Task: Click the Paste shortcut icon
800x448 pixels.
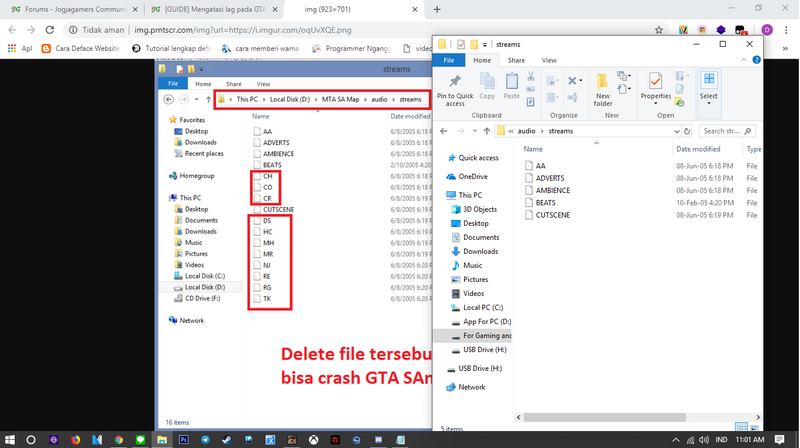Action: pos(531,102)
